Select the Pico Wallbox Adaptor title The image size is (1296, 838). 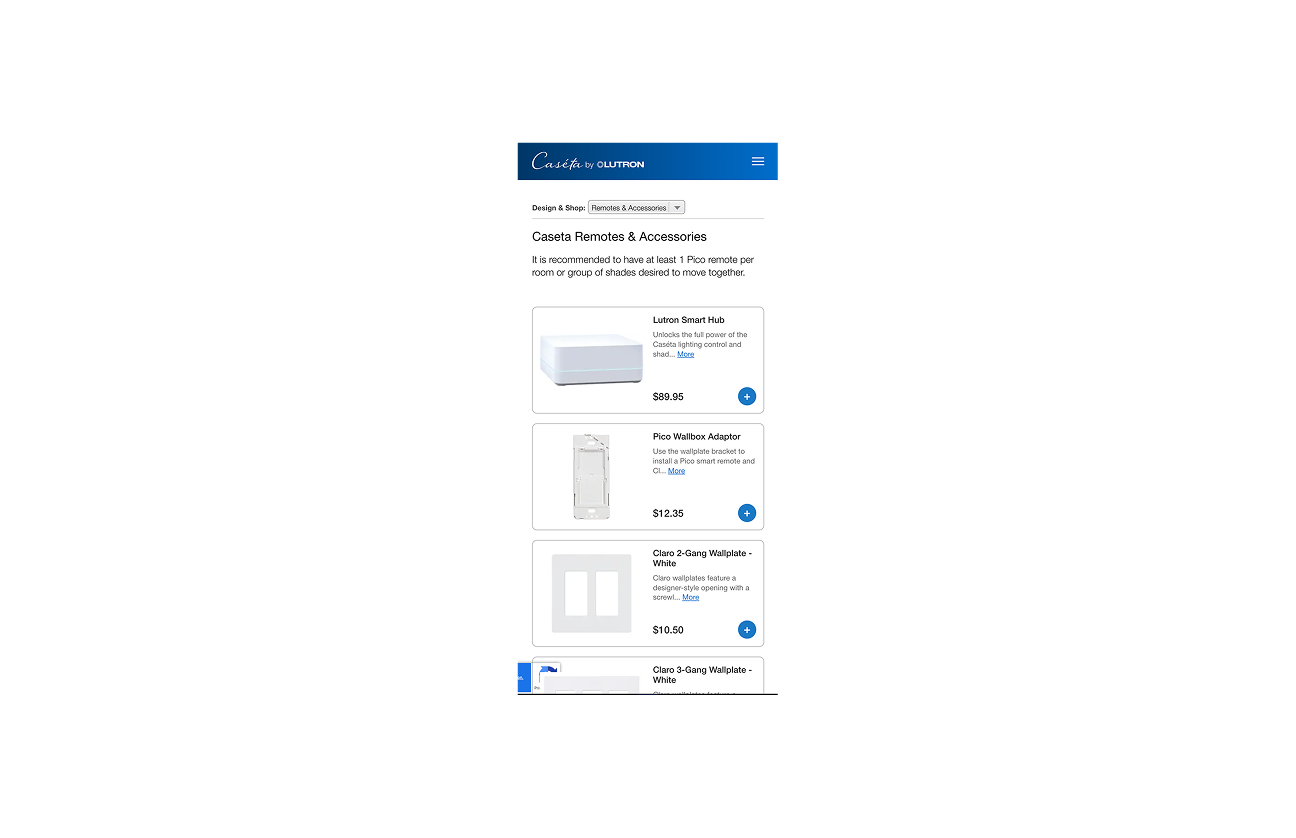pyautogui.click(x=696, y=437)
